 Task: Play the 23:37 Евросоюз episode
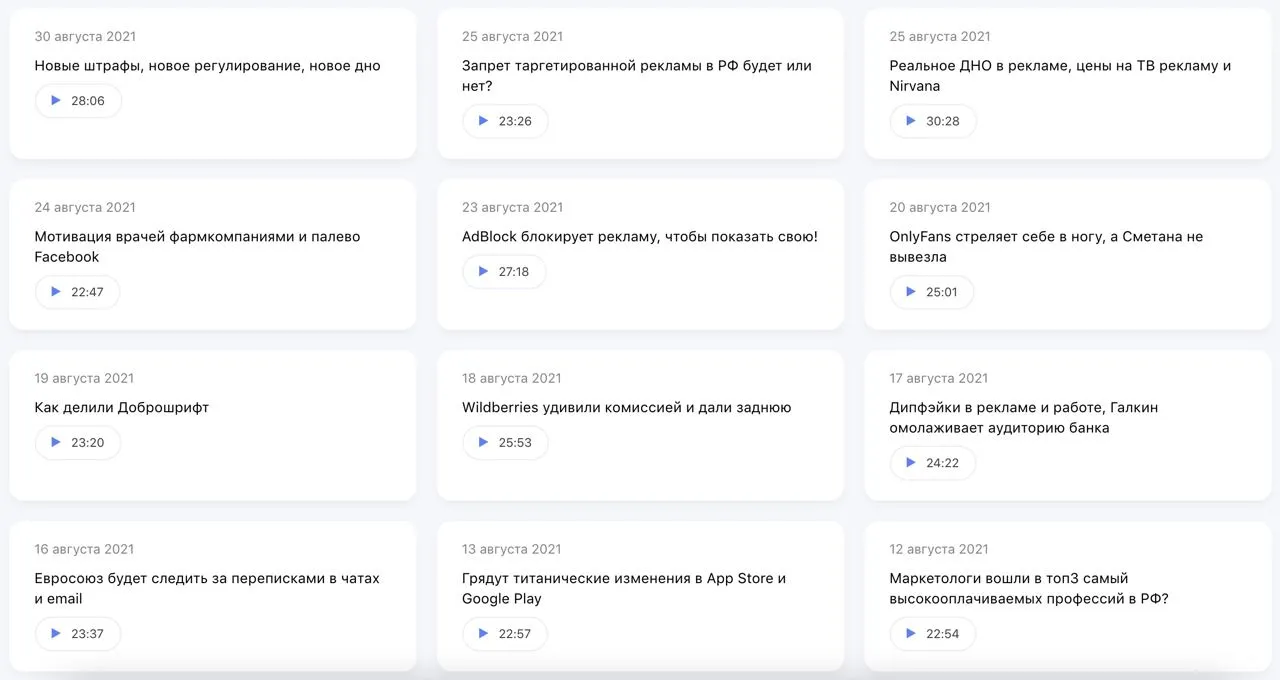click(78, 634)
